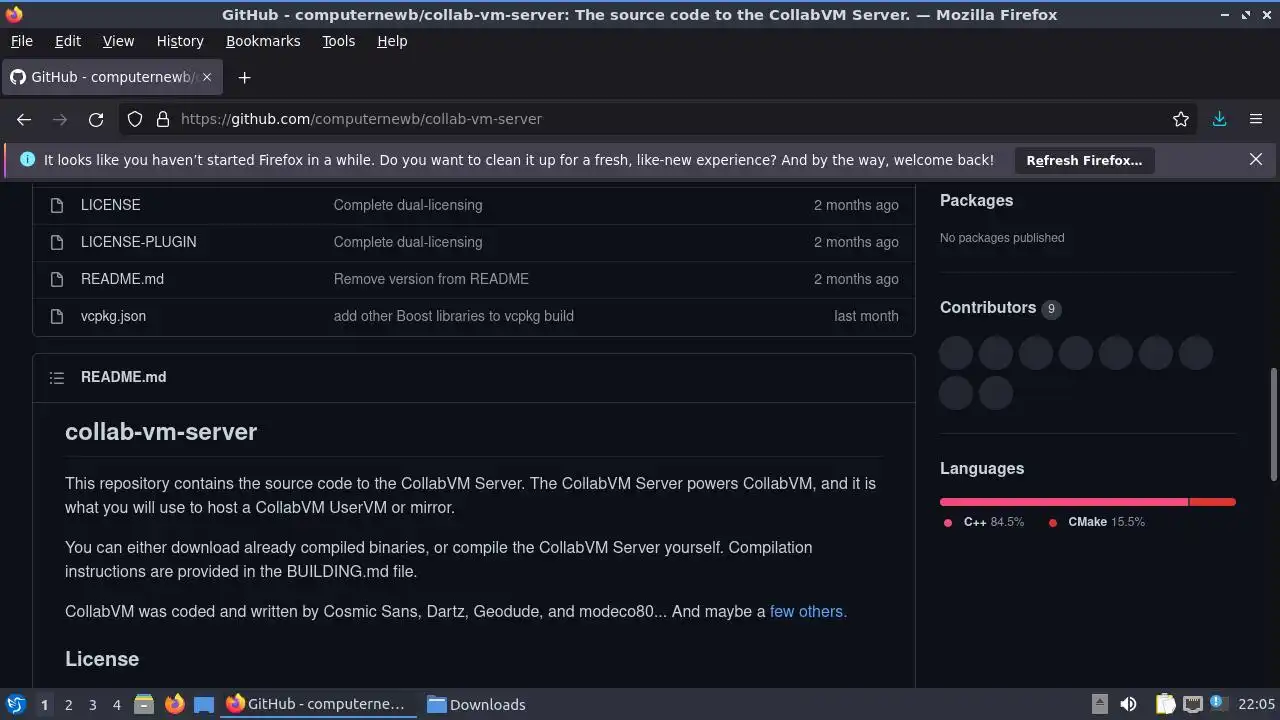The height and width of the screenshot is (720, 1280).
Task: Click the file icon beside README.md
Action: click(x=57, y=279)
